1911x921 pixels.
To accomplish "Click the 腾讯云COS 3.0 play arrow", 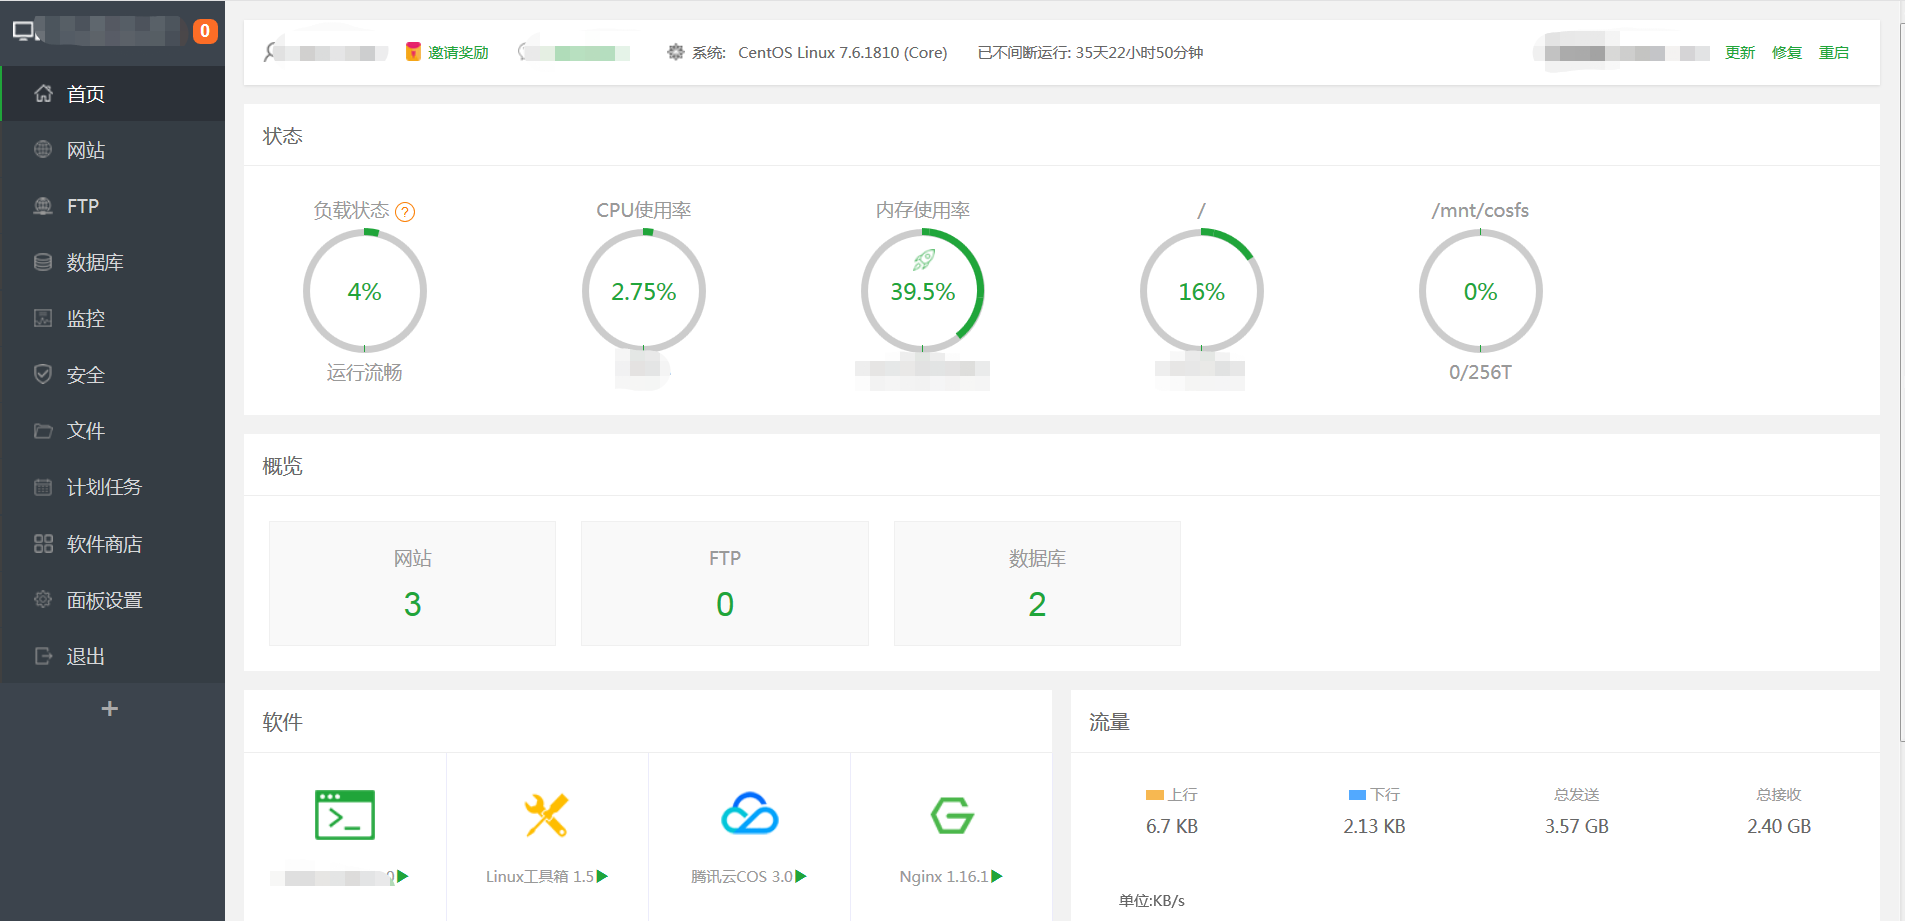I will (801, 876).
